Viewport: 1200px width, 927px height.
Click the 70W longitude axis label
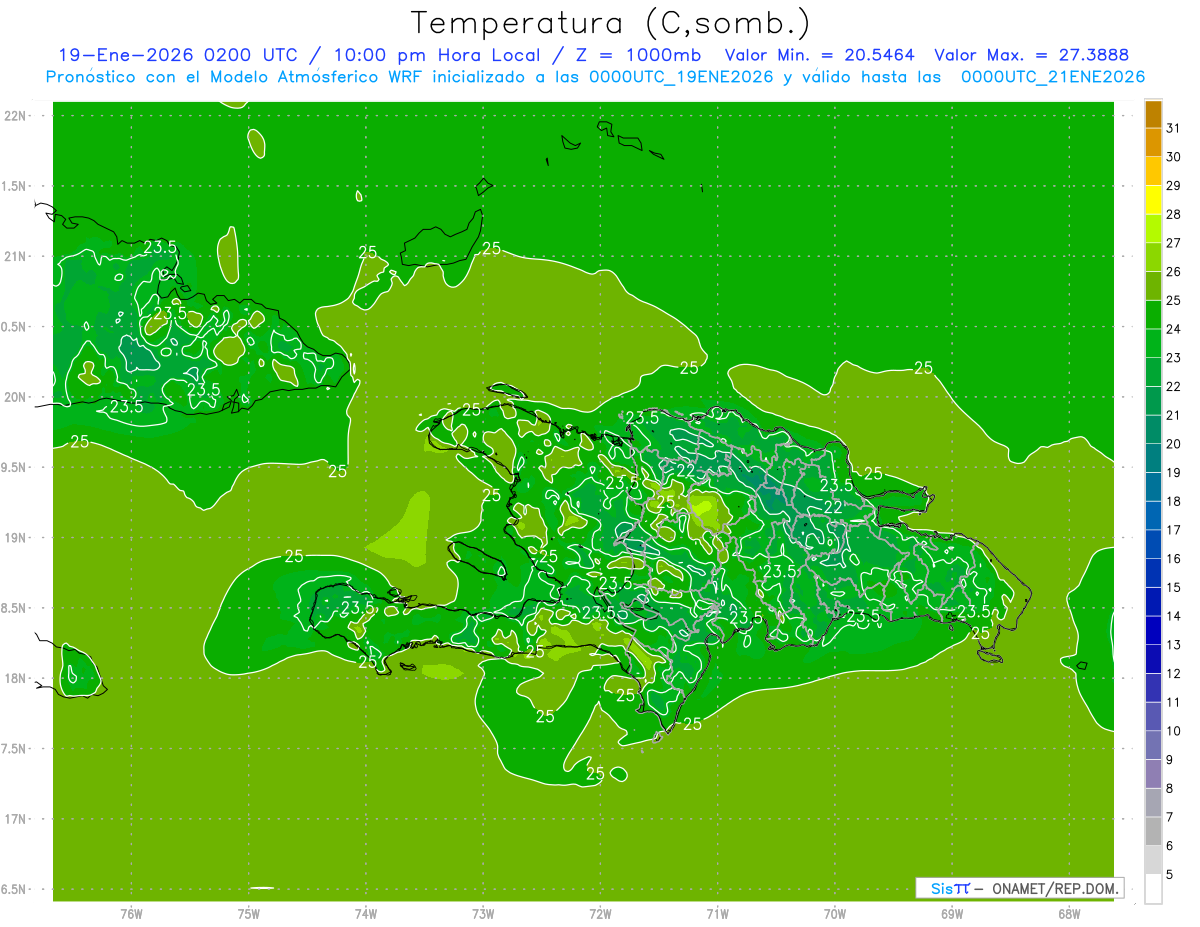(x=835, y=913)
